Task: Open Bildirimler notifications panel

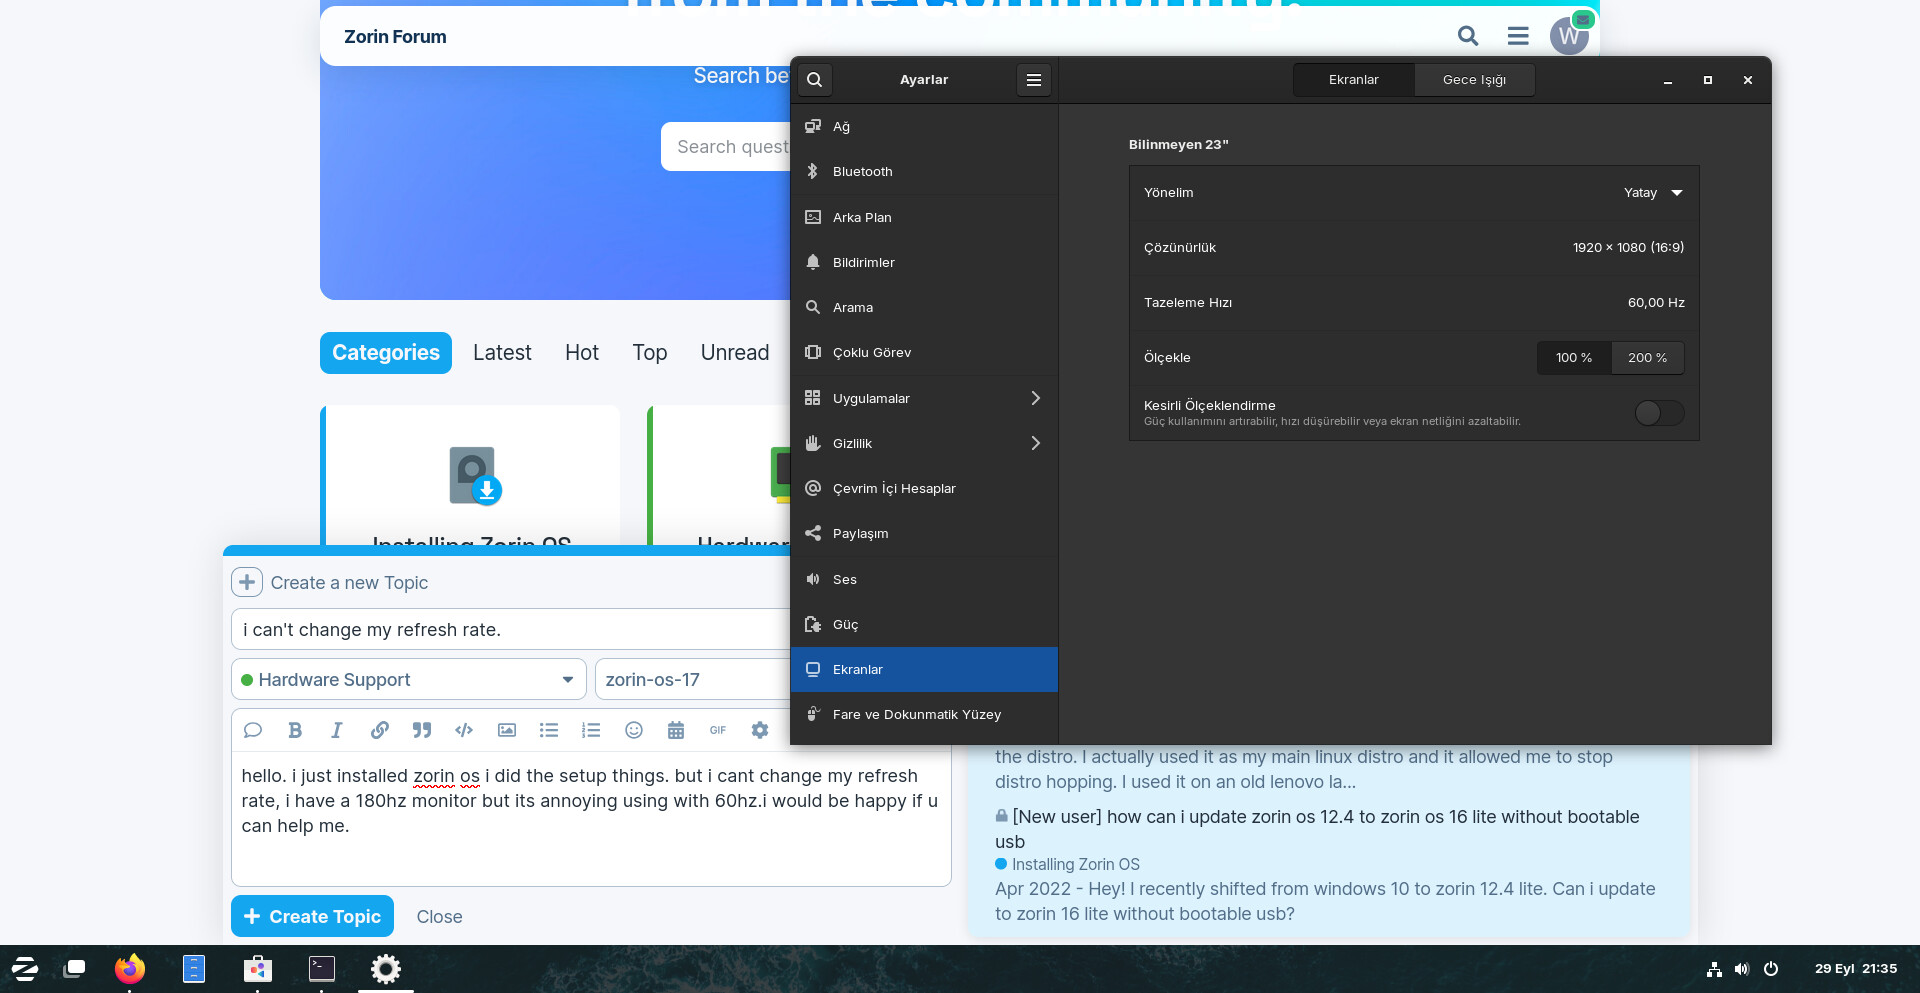Action: tap(924, 262)
